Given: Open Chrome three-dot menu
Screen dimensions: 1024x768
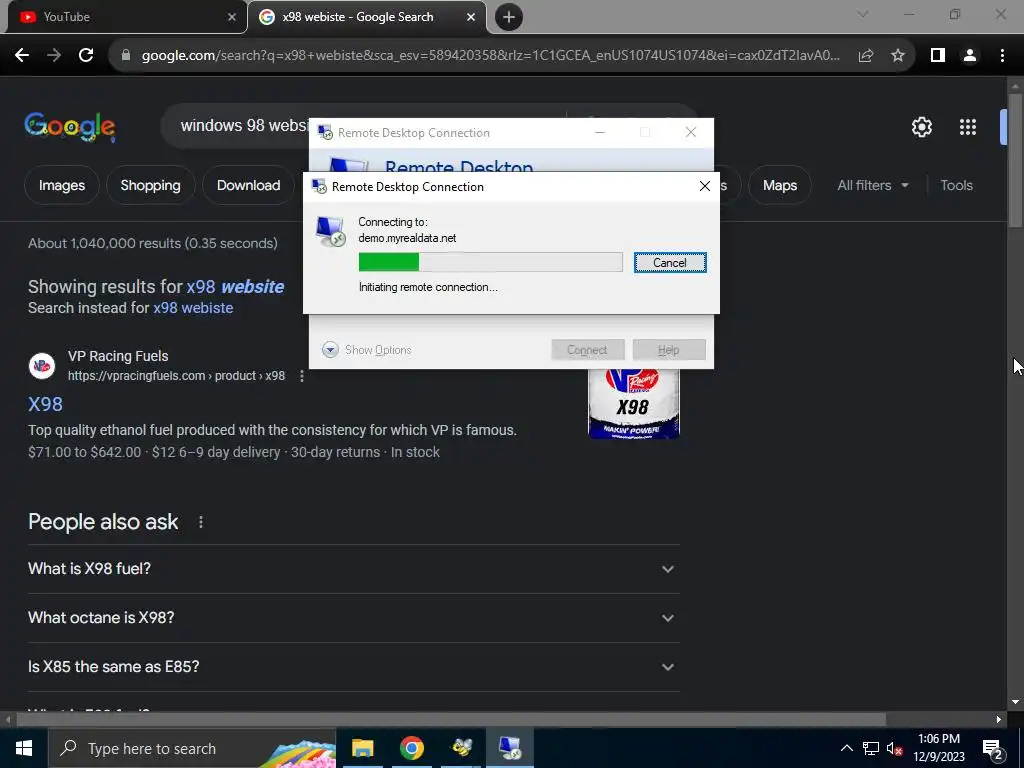Looking at the screenshot, I should pyautogui.click(x=1002, y=56).
